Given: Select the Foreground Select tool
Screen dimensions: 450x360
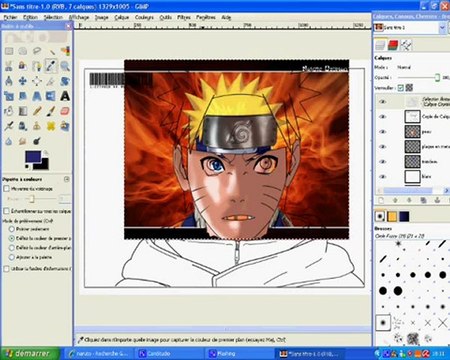Looking at the screenshot, I should [x=23, y=66].
